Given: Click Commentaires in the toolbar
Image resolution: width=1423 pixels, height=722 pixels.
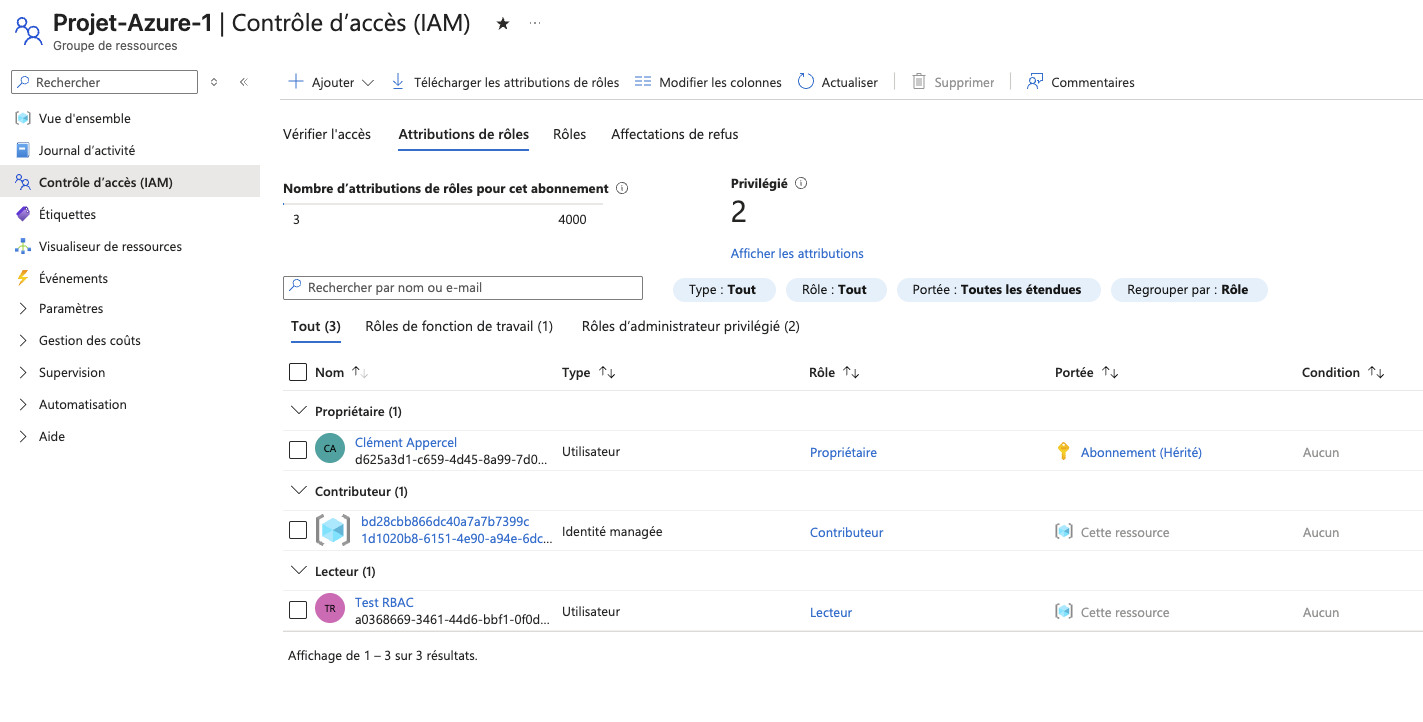Looking at the screenshot, I should (1081, 82).
